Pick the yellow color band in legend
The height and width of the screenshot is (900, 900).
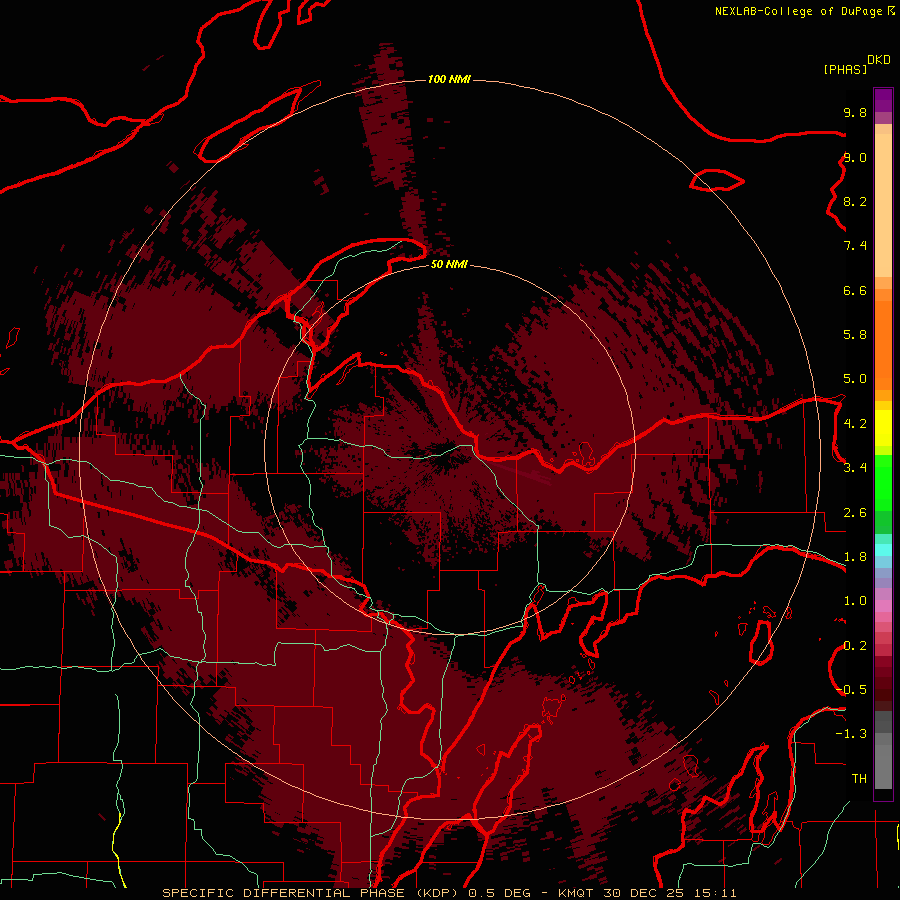(883, 428)
